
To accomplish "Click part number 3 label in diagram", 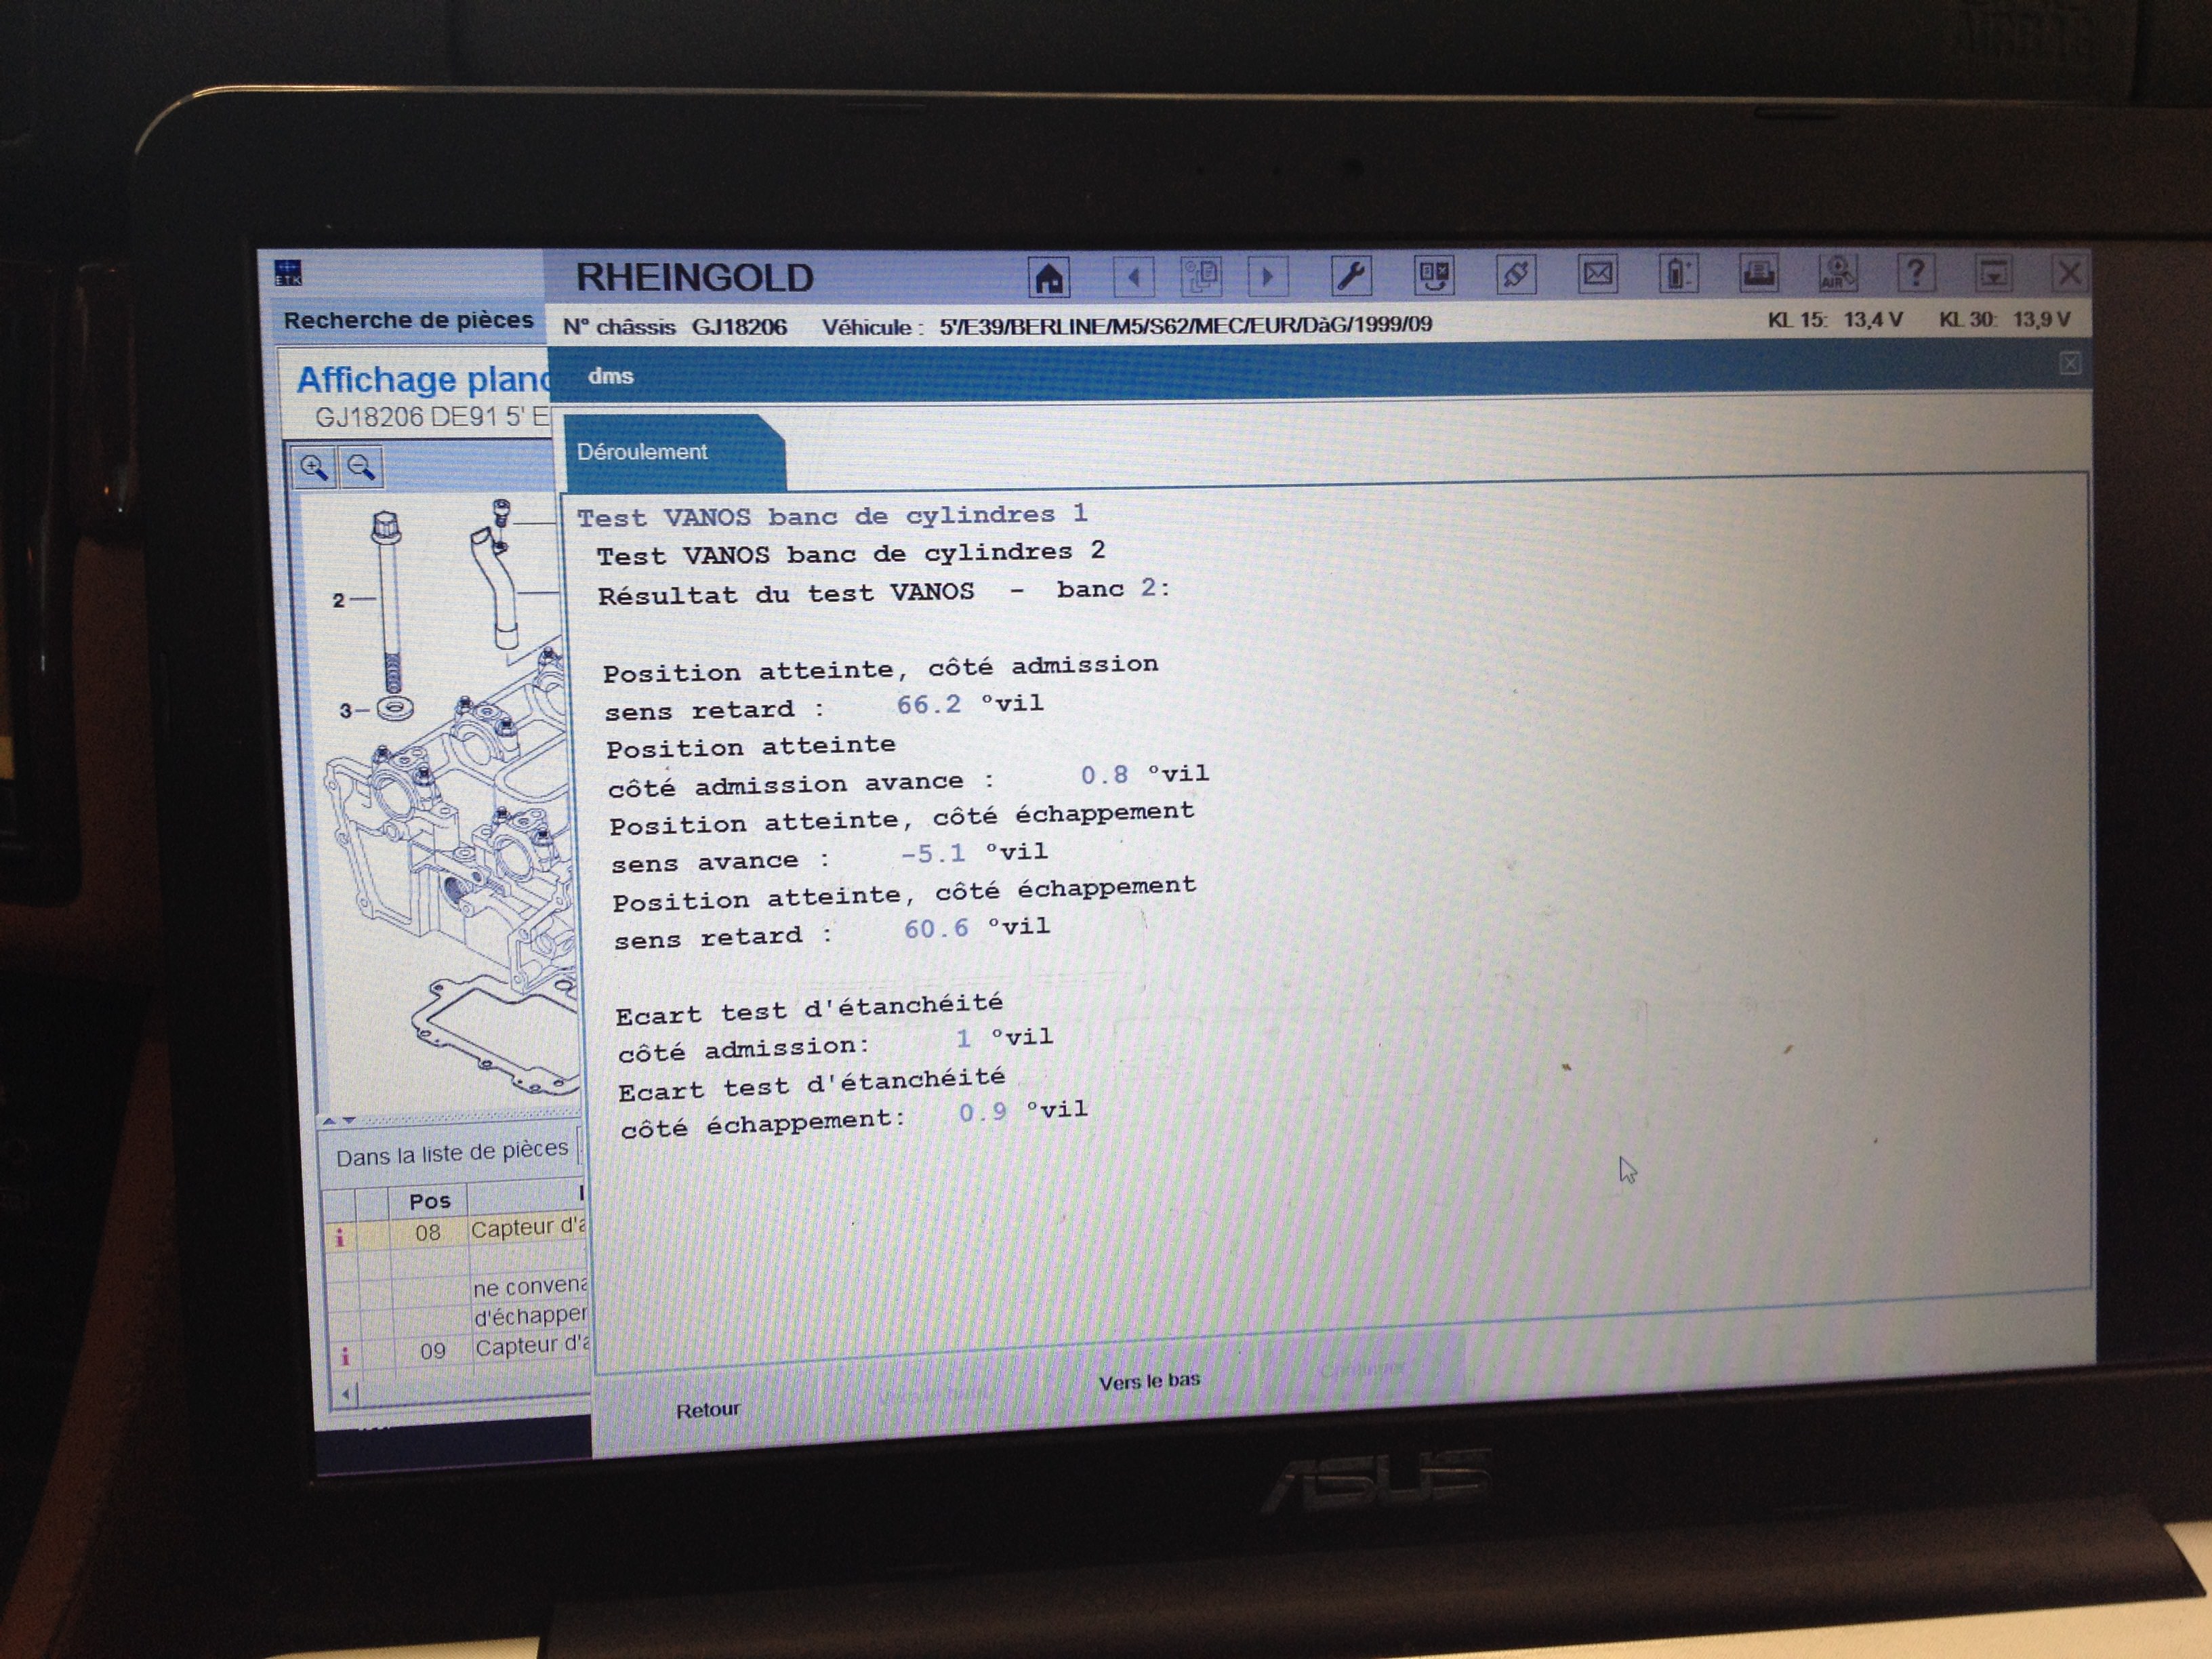I will point(345,711).
